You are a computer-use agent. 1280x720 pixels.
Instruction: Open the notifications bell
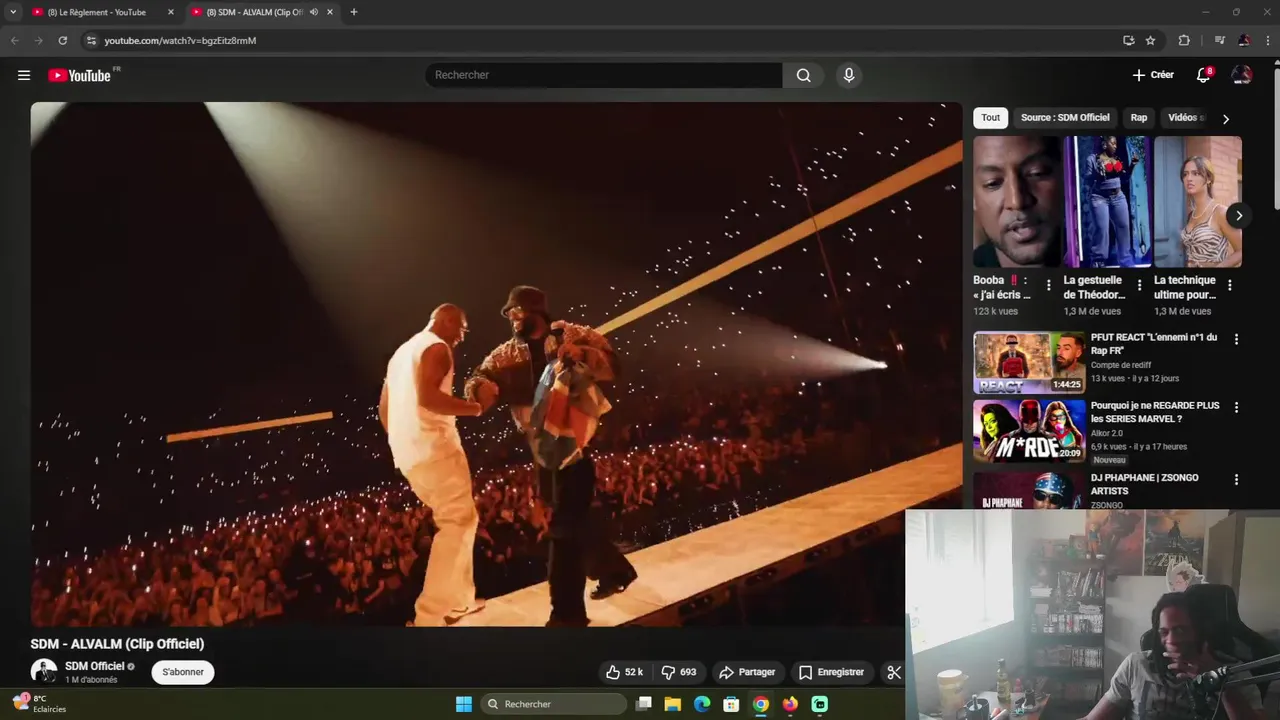[x=1204, y=75]
